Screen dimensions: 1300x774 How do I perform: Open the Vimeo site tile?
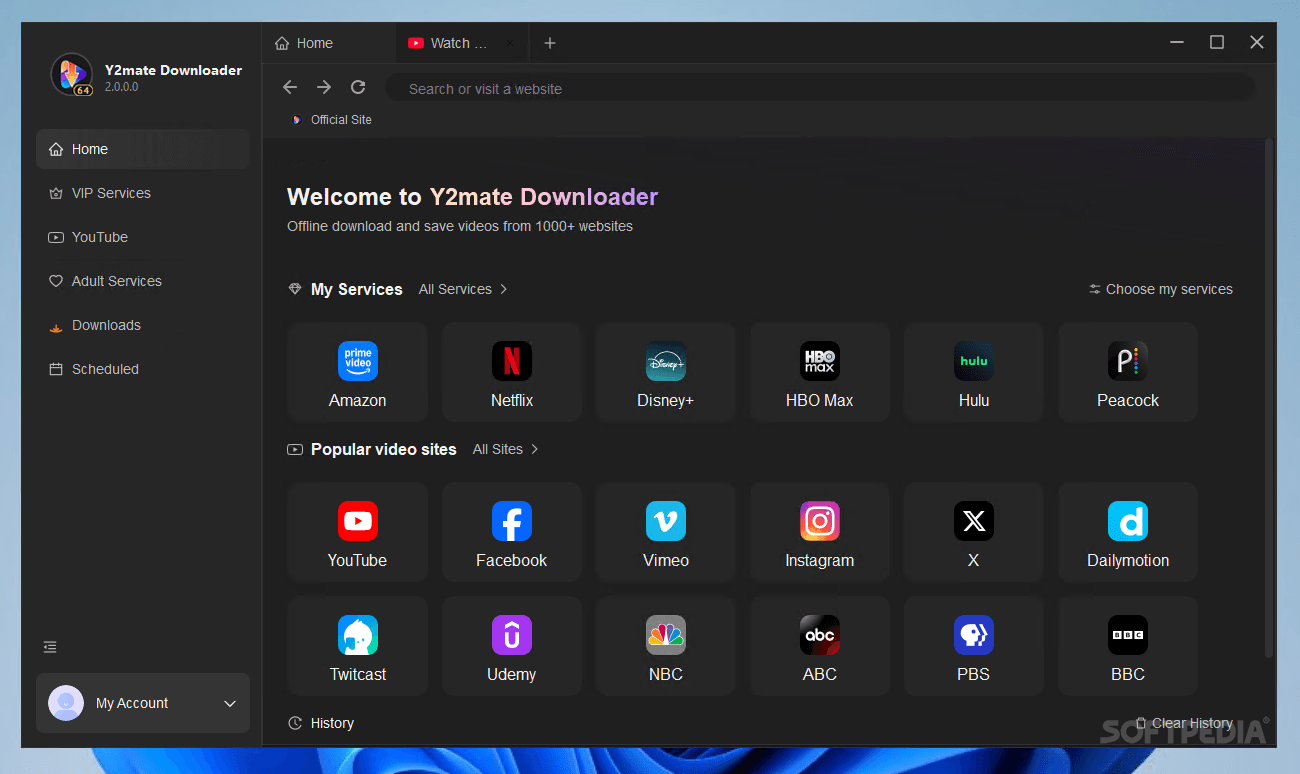click(x=665, y=532)
